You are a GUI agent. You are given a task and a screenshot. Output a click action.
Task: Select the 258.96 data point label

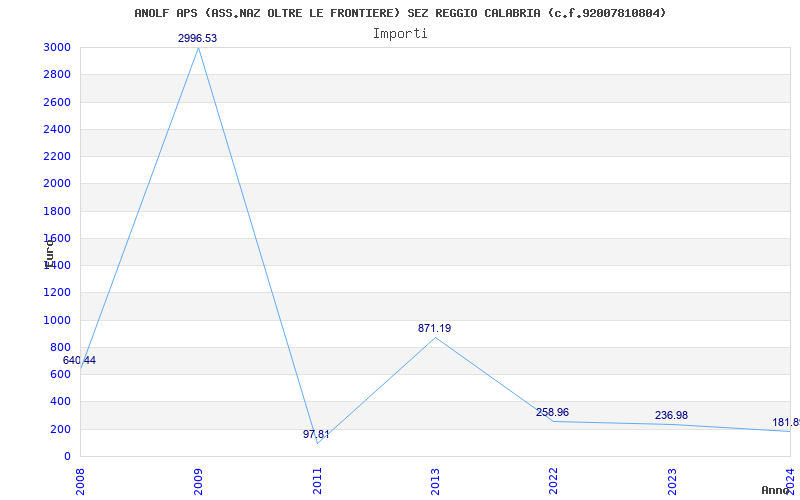coord(553,412)
